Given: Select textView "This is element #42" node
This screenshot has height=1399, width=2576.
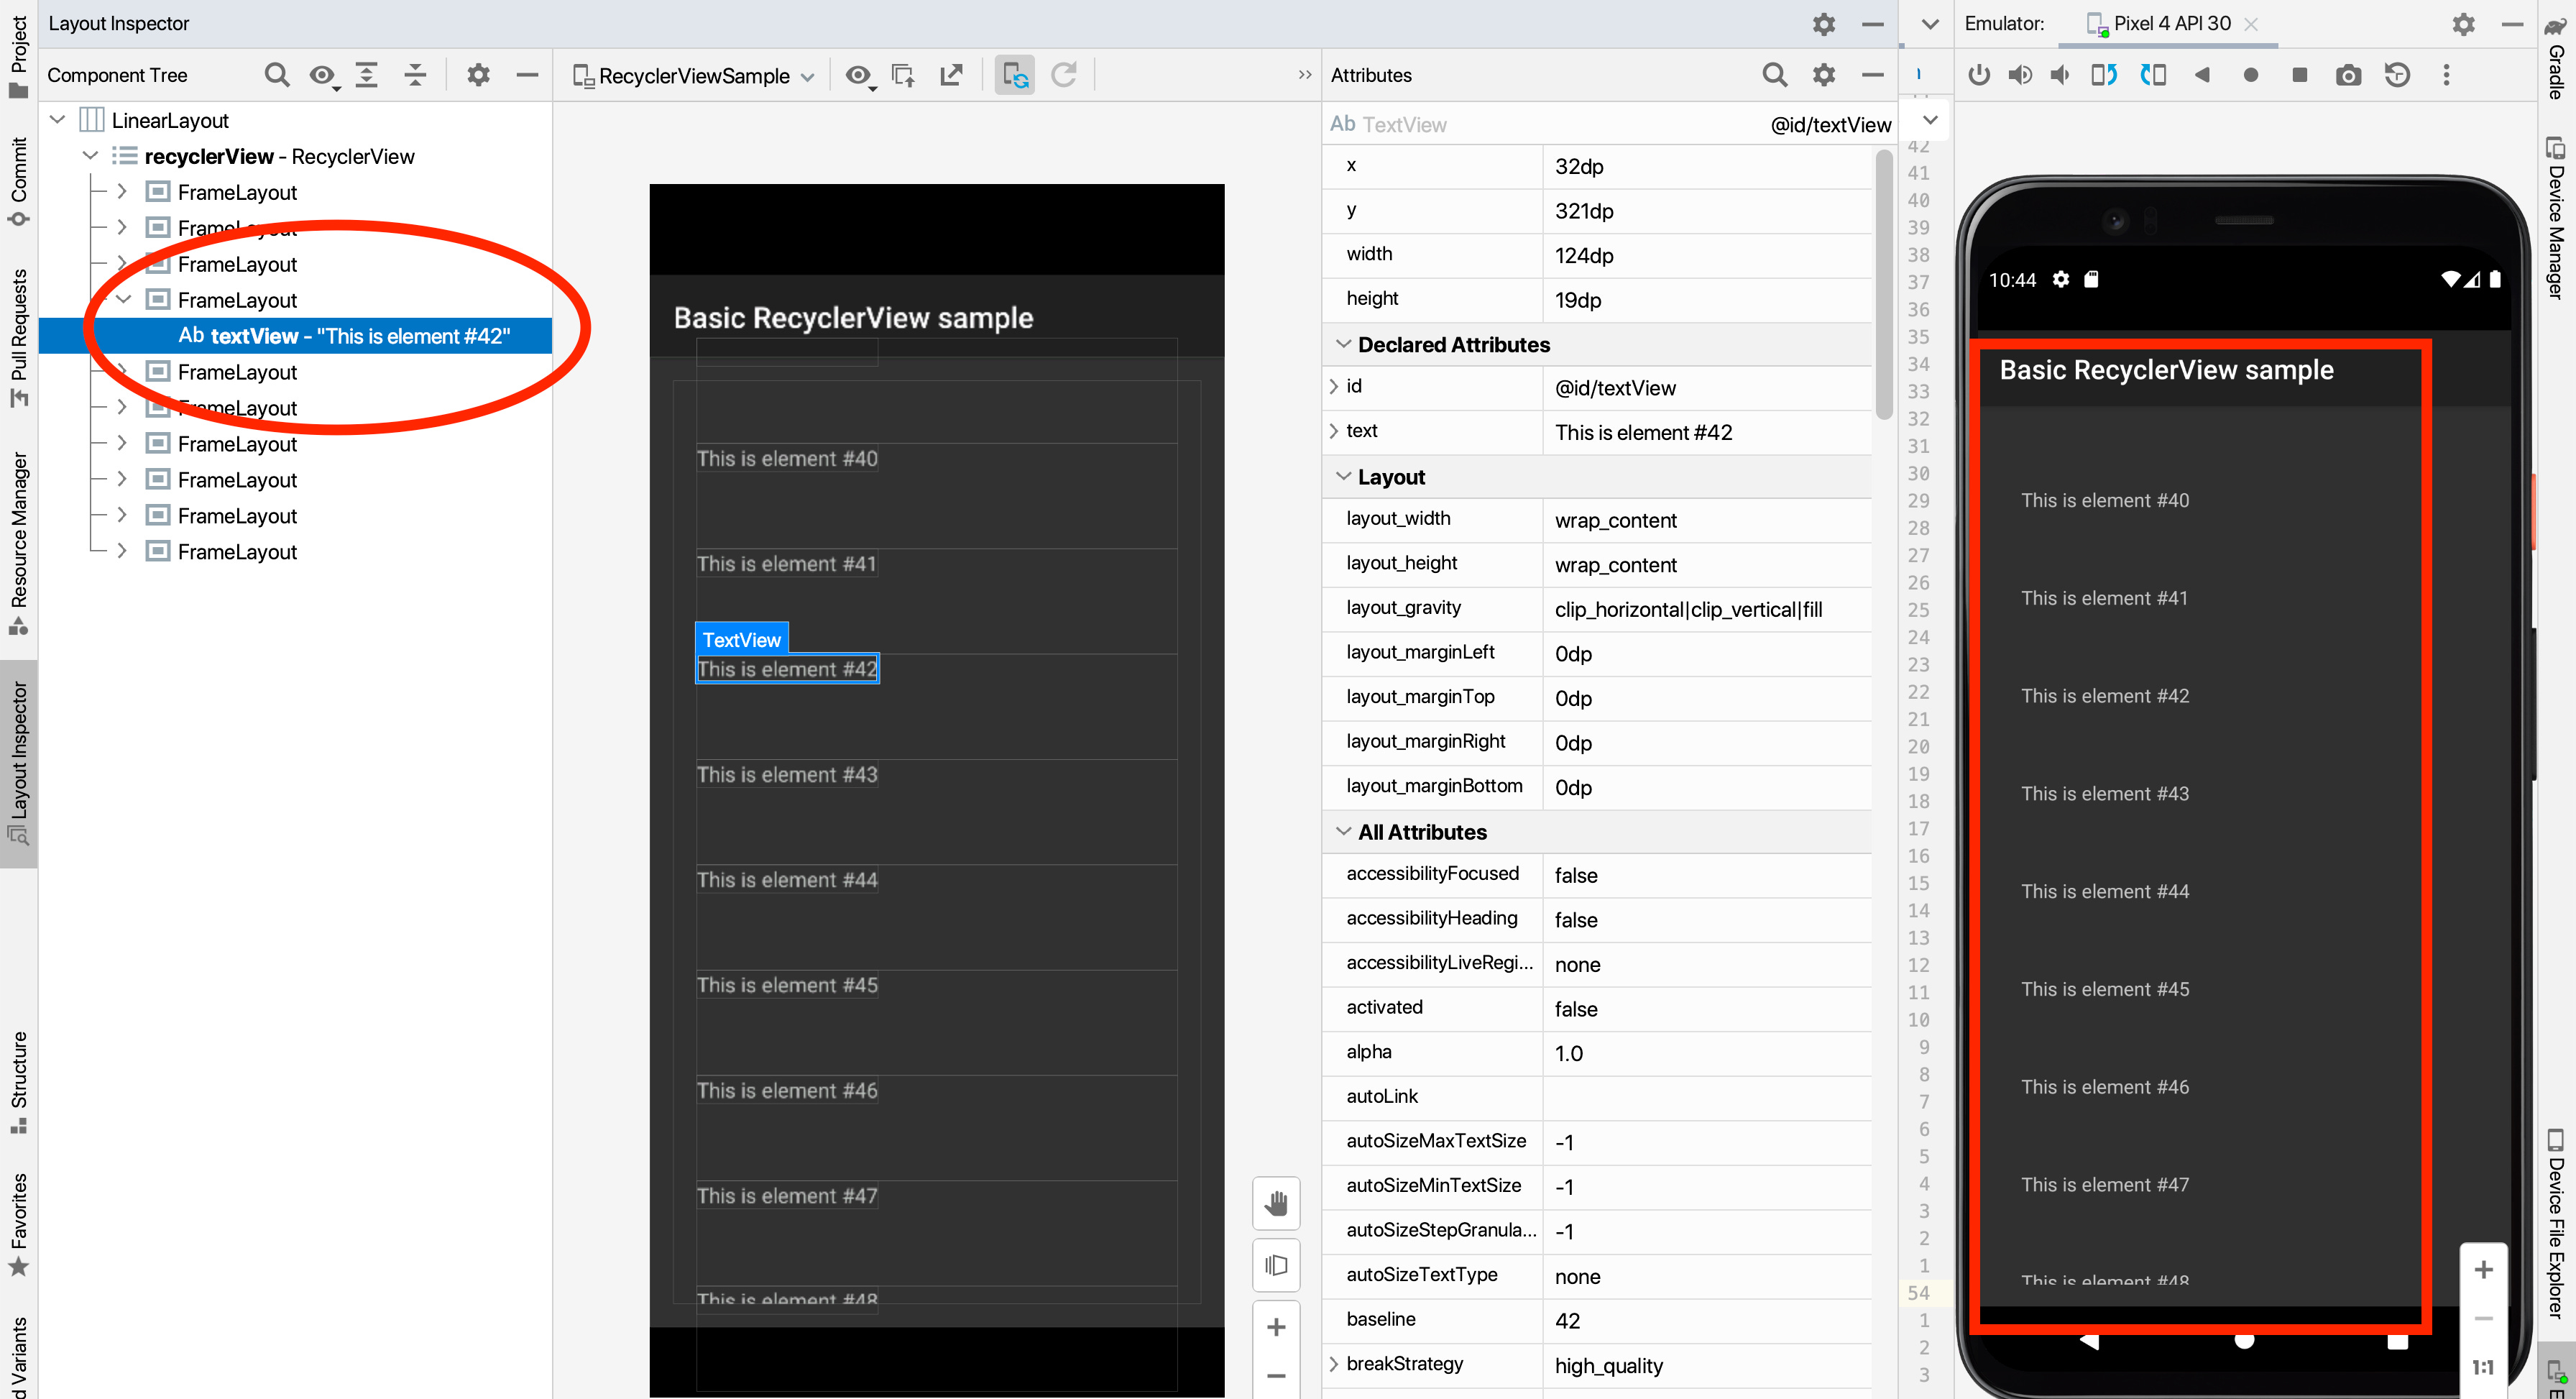Looking at the screenshot, I should 296,336.
